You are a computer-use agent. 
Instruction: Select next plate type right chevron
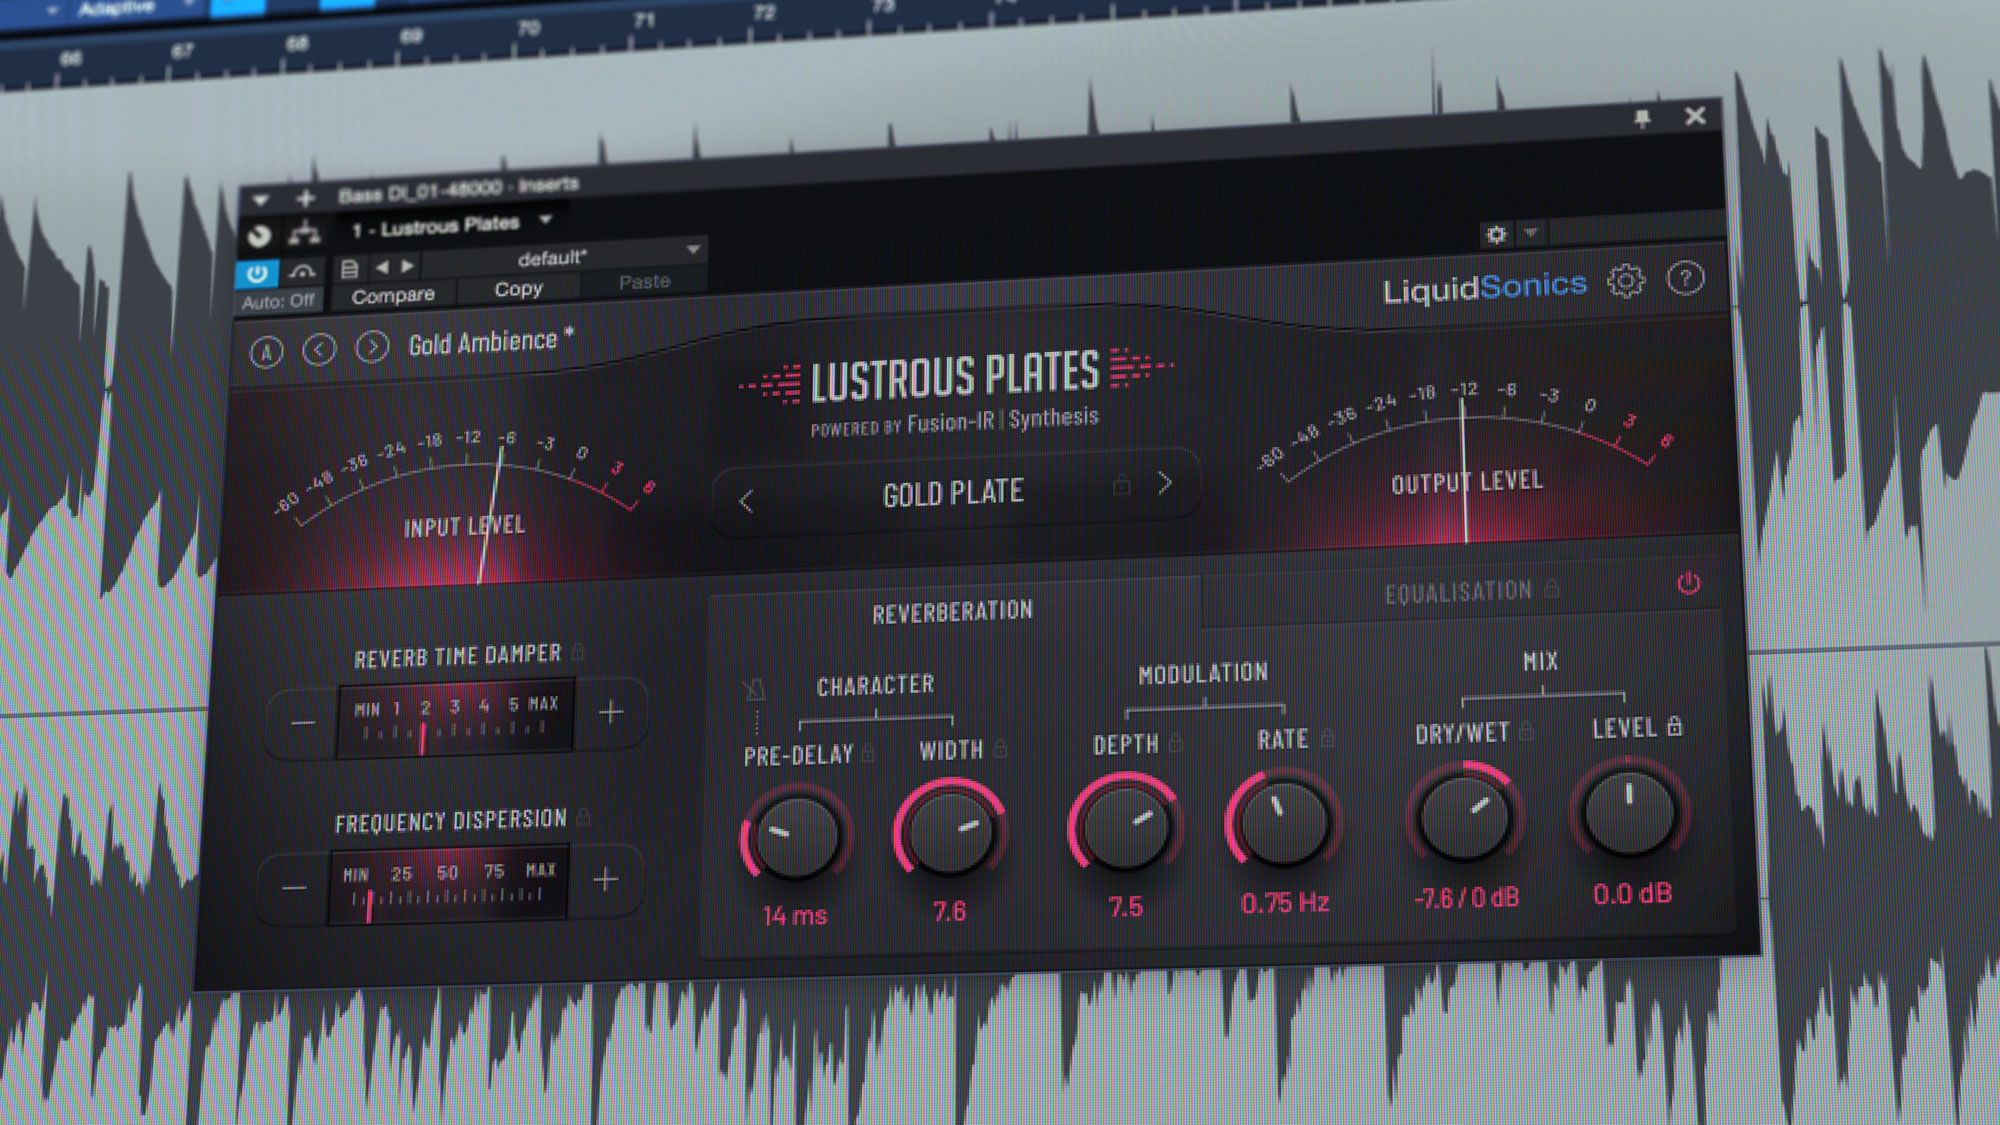click(x=1165, y=484)
